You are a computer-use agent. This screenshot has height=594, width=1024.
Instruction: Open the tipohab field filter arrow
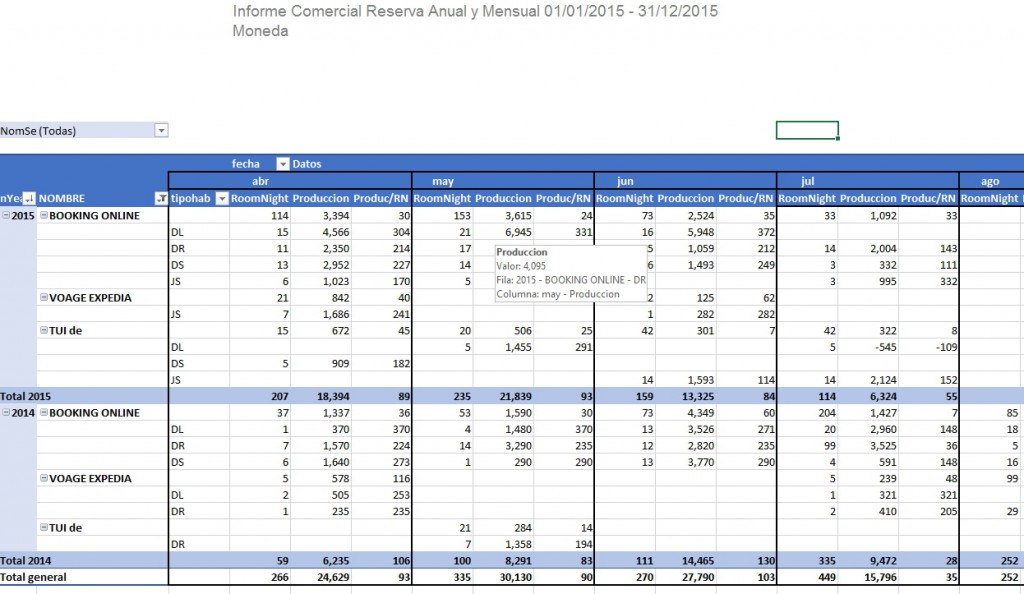click(222, 198)
